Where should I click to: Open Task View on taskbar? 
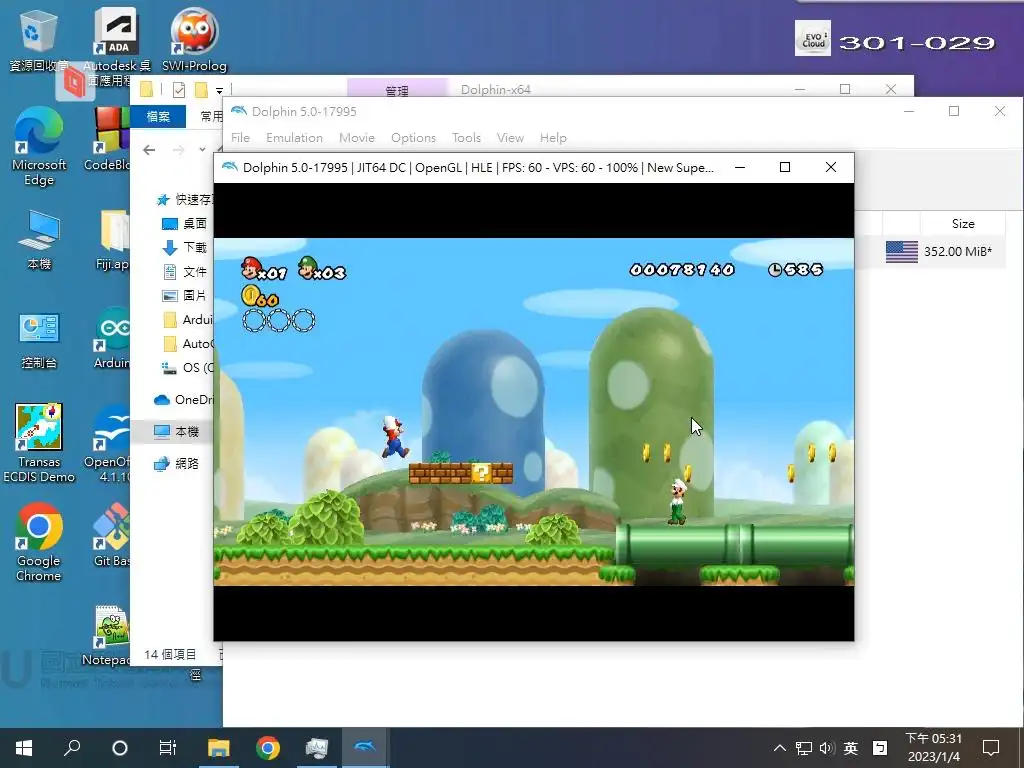pyautogui.click(x=168, y=748)
